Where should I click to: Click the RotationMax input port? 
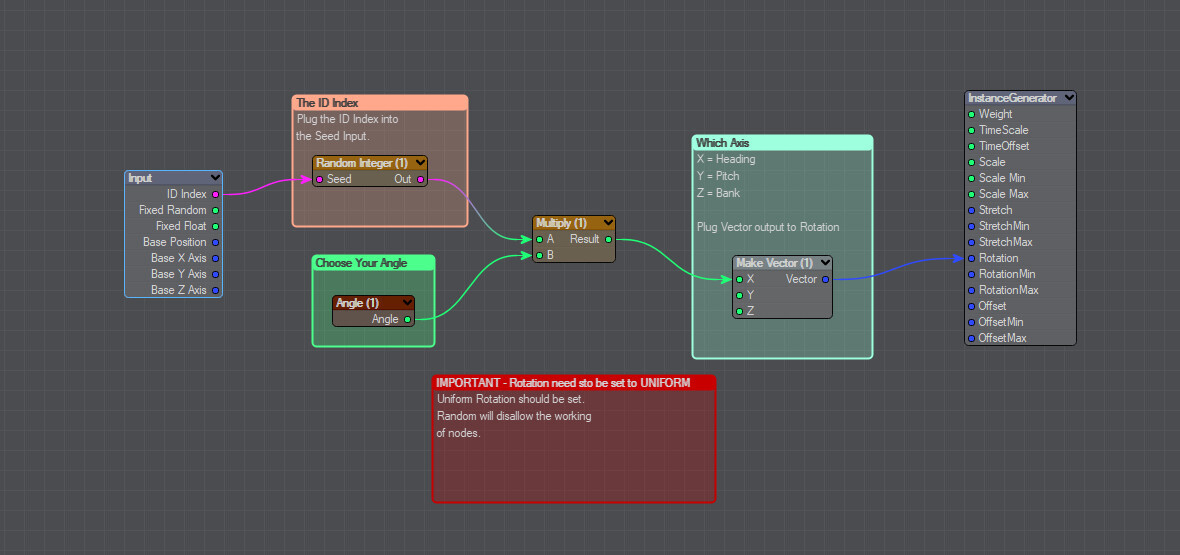972,290
